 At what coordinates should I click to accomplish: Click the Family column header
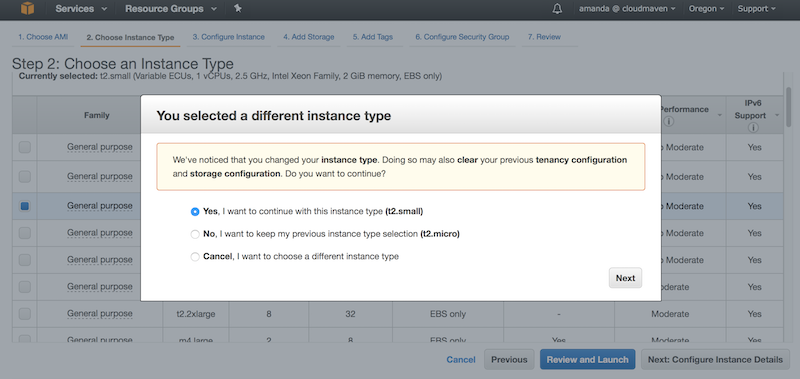pos(96,115)
